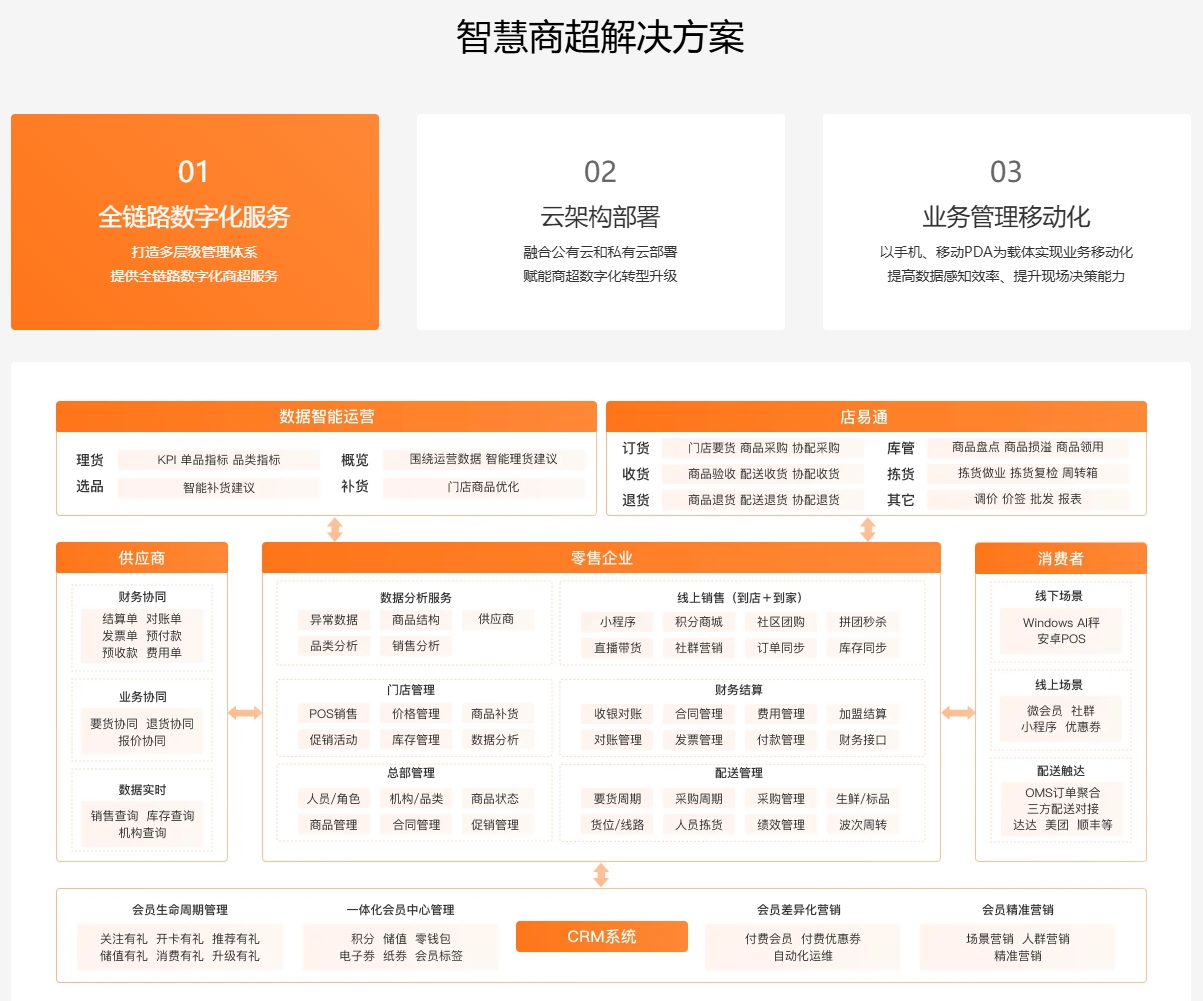Click the vertical arrow below 数据智能运营 panel
This screenshot has height=1001, width=1203.
click(335, 529)
